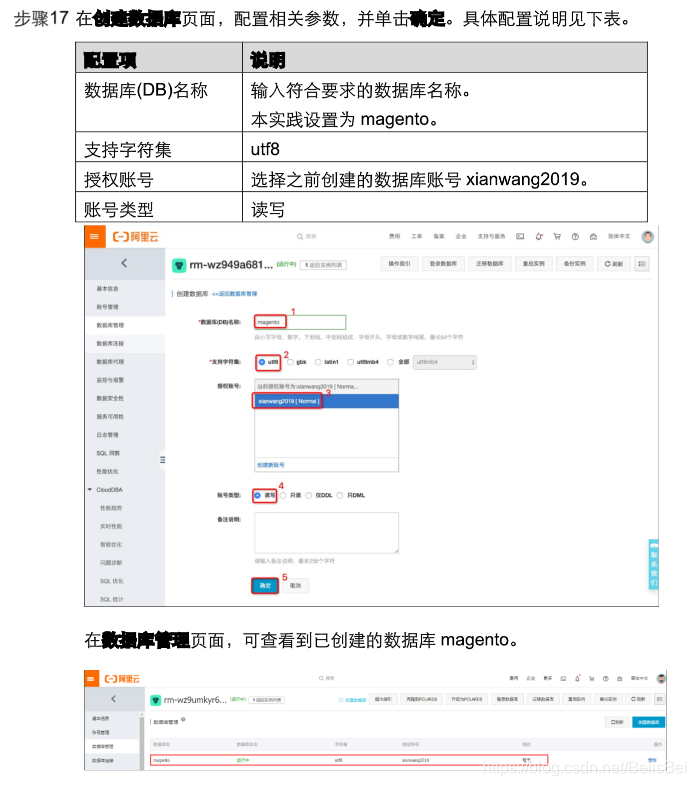Open notification bell on database management page

click(x=577, y=678)
